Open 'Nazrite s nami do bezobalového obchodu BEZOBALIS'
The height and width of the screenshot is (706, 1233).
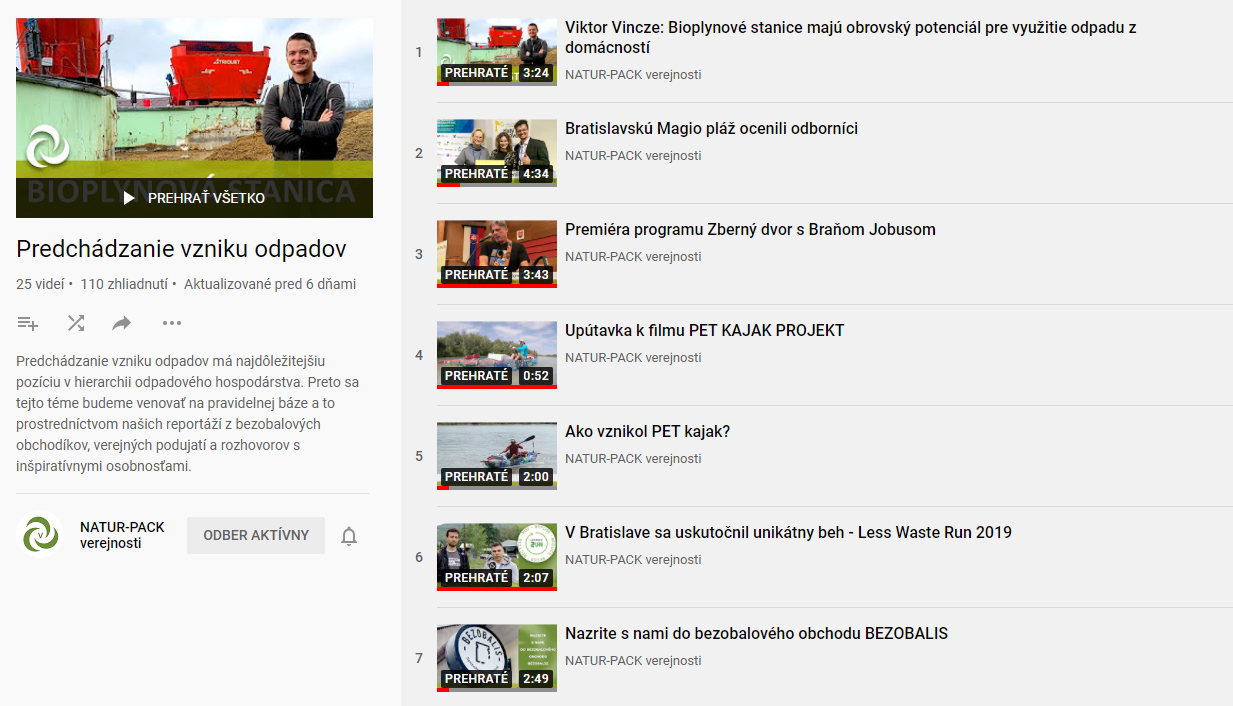coord(756,634)
